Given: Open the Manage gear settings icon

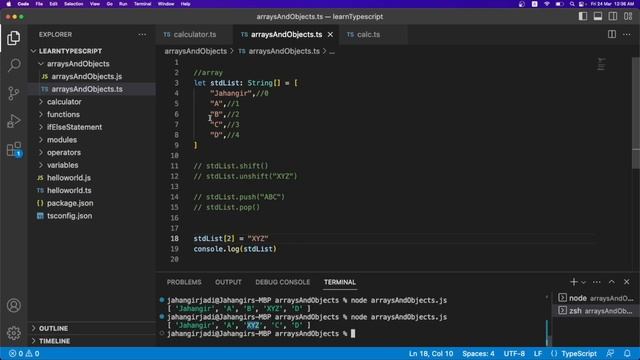Looking at the screenshot, I should pyautogui.click(x=13, y=333).
